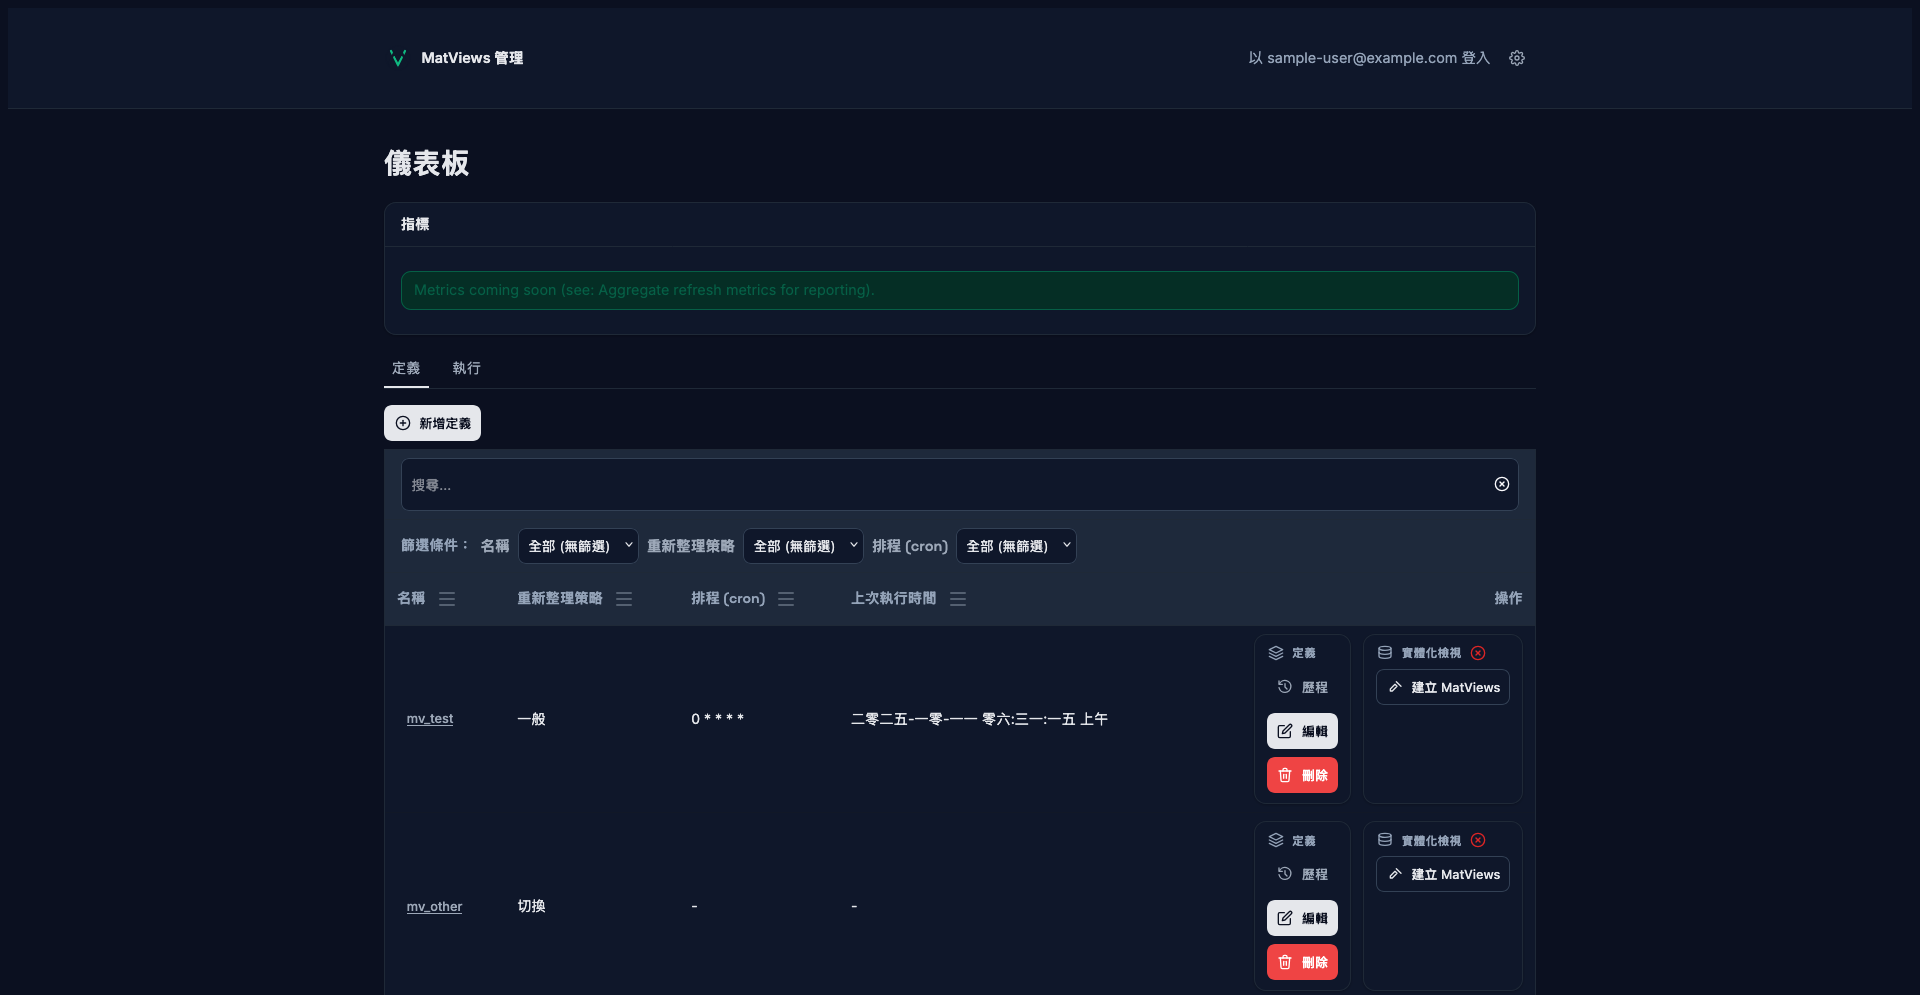Viewport: 1920px width, 995px height.
Task: Open the mv_test definition link
Action: coord(430,719)
